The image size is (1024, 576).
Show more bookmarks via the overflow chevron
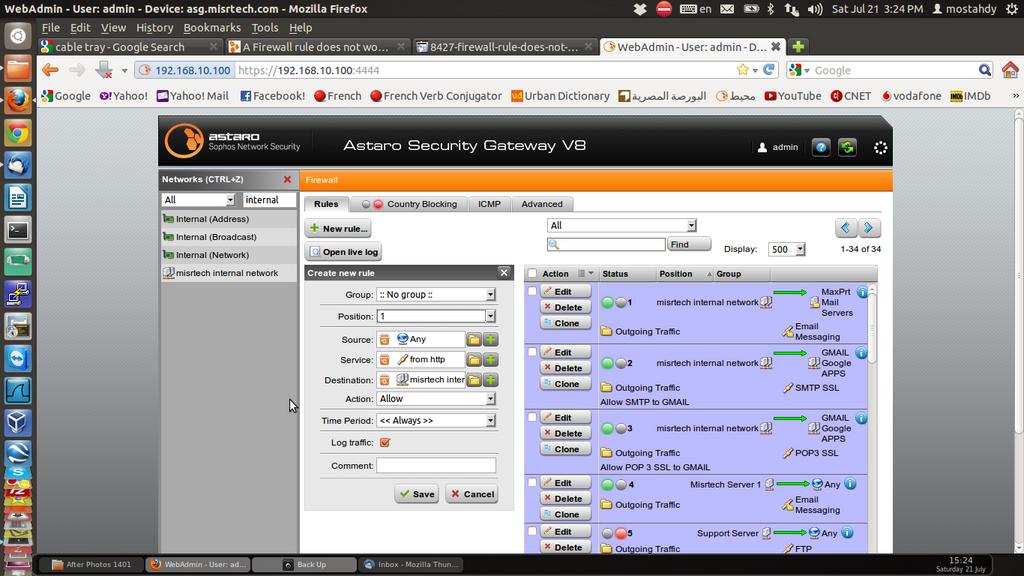pyautogui.click(x=1016, y=95)
